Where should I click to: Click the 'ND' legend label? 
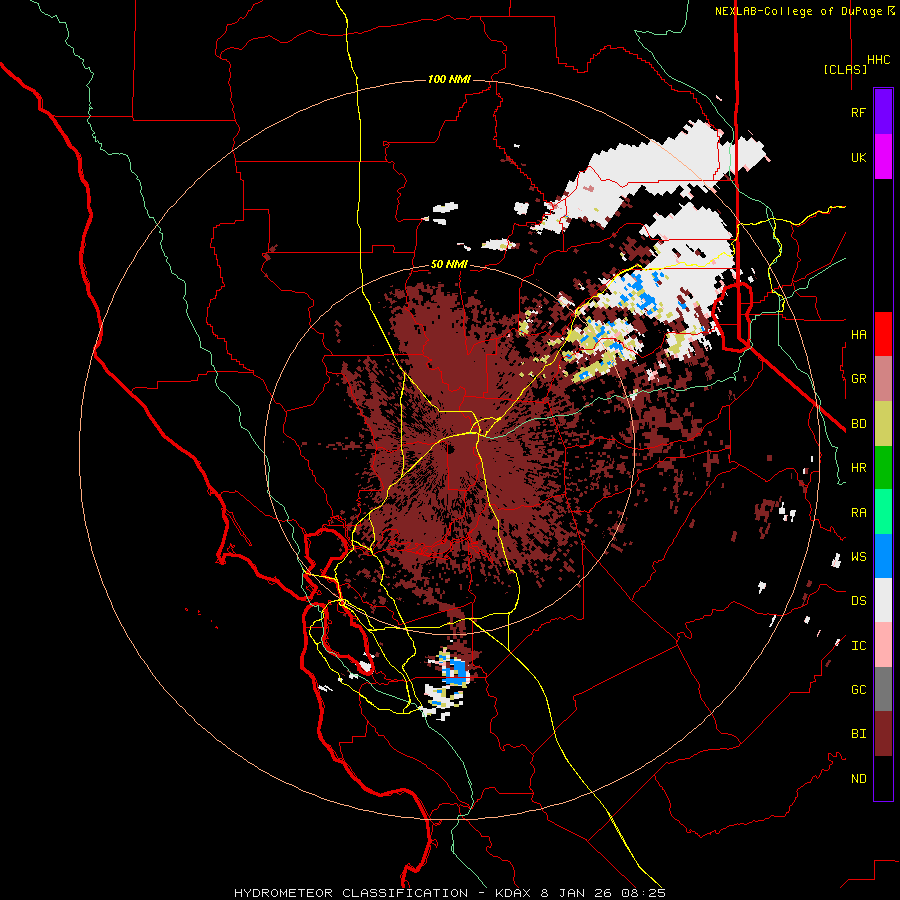858,779
